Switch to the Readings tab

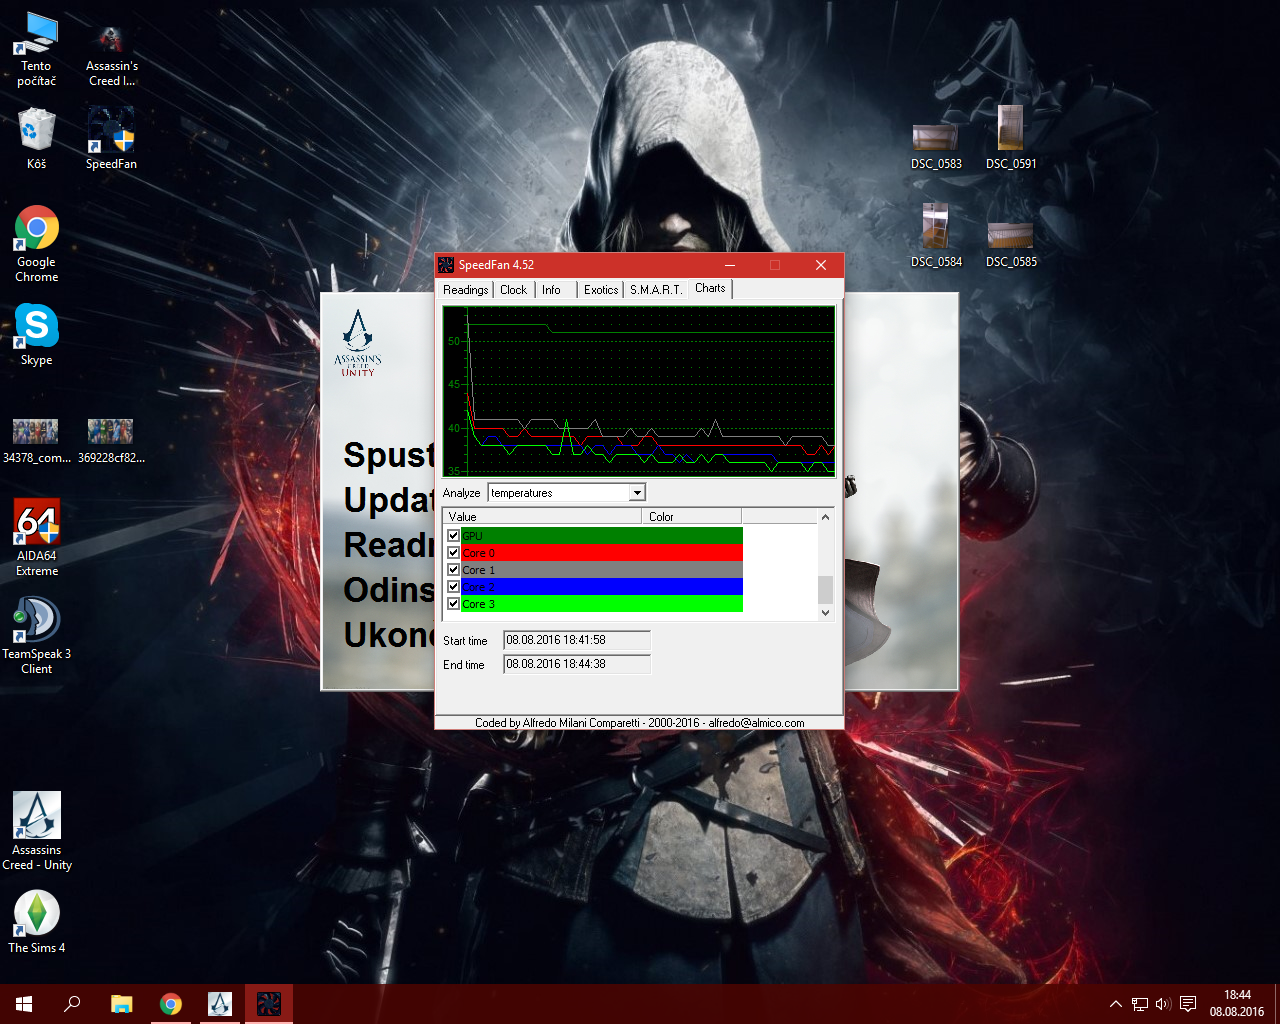(x=466, y=290)
